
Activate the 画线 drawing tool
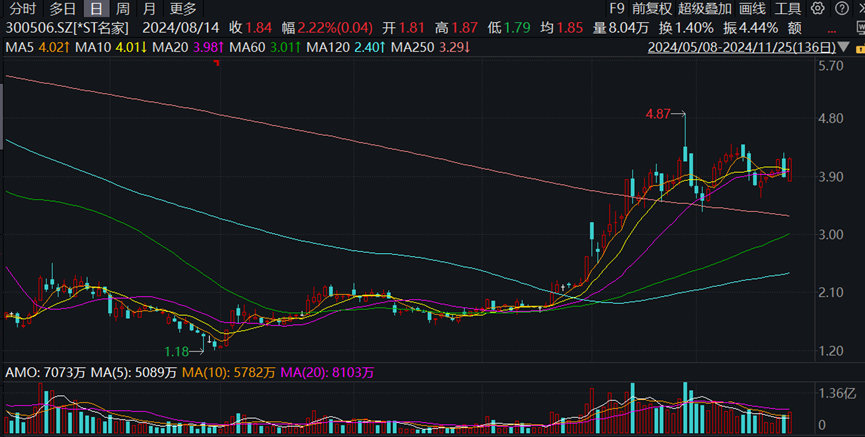click(x=752, y=8)
